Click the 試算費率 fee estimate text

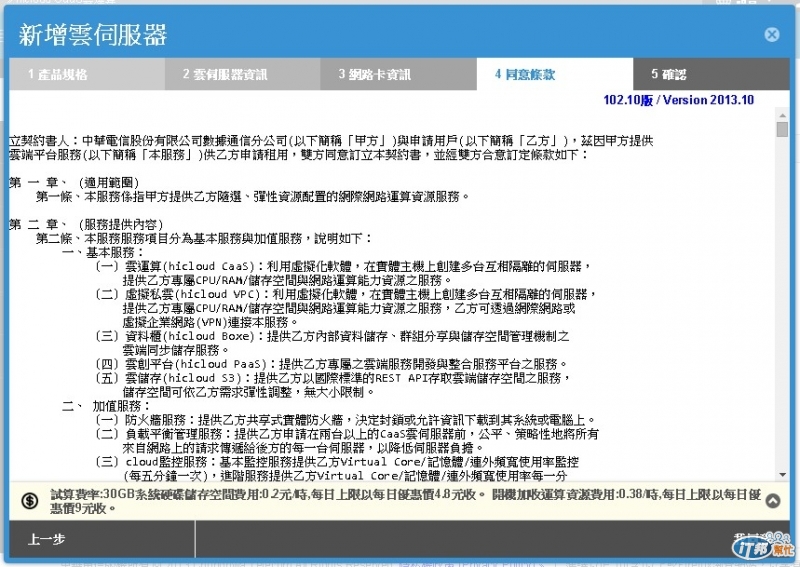coord(406,501)
